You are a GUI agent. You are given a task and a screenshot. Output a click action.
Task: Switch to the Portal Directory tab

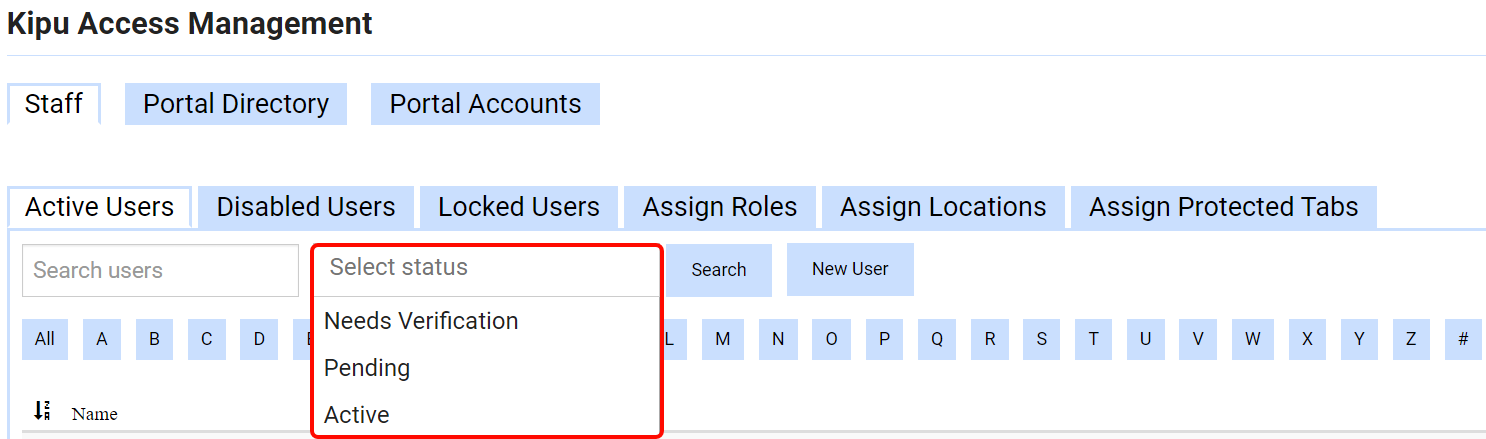[236, 104]
